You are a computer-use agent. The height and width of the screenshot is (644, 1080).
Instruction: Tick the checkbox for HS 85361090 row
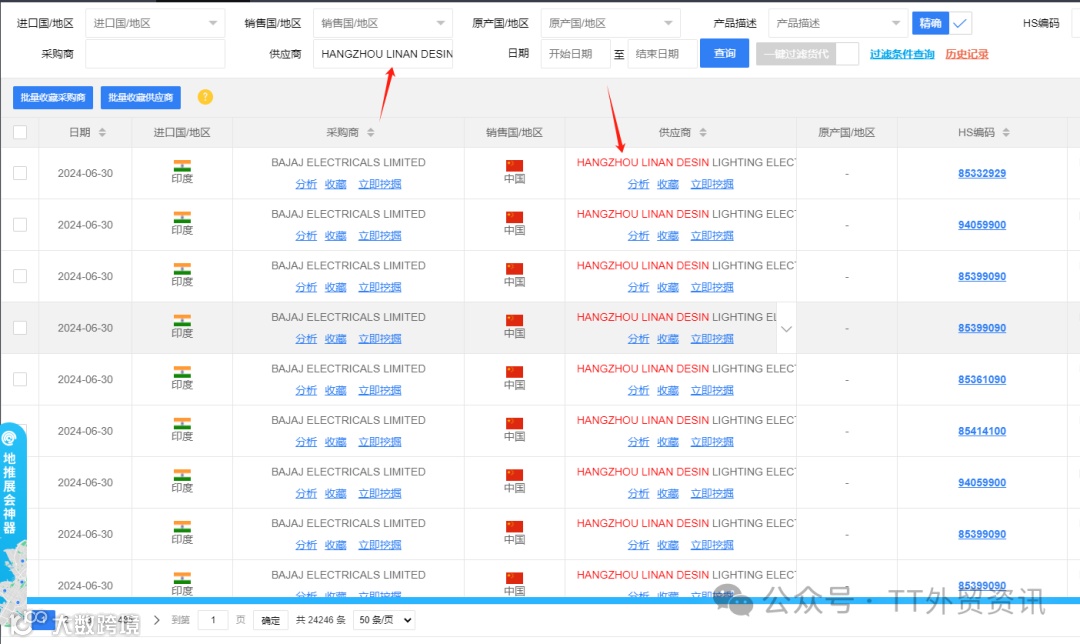point(20,379)
